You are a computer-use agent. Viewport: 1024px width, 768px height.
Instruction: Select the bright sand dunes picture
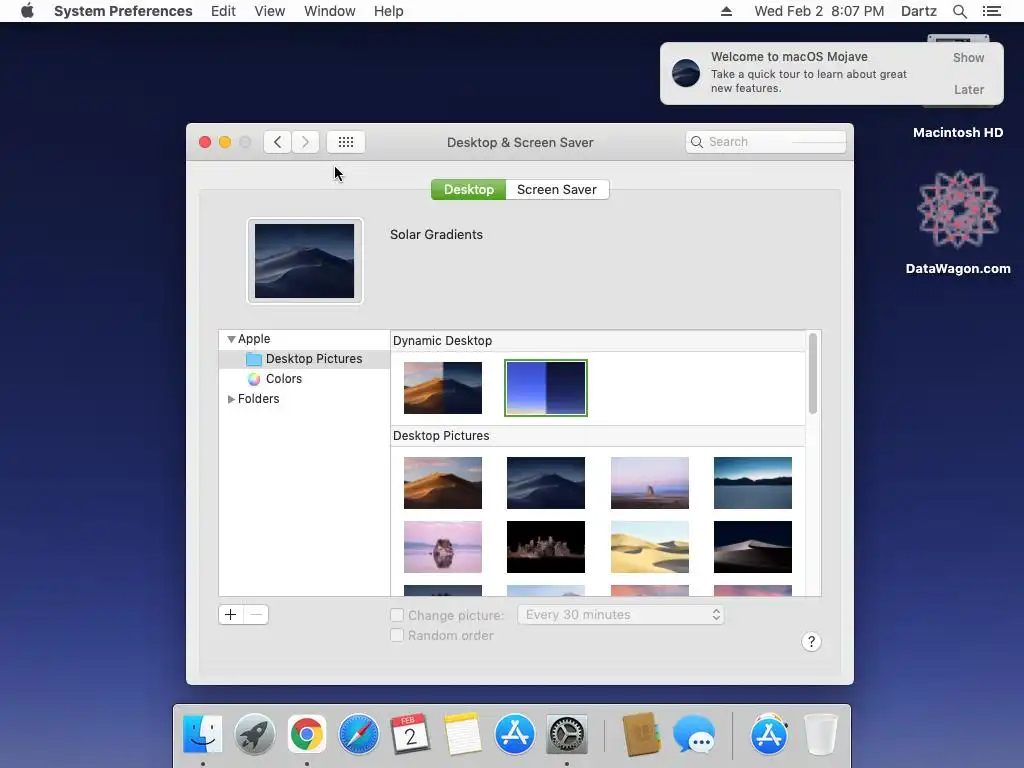click(x=650, y=547)
